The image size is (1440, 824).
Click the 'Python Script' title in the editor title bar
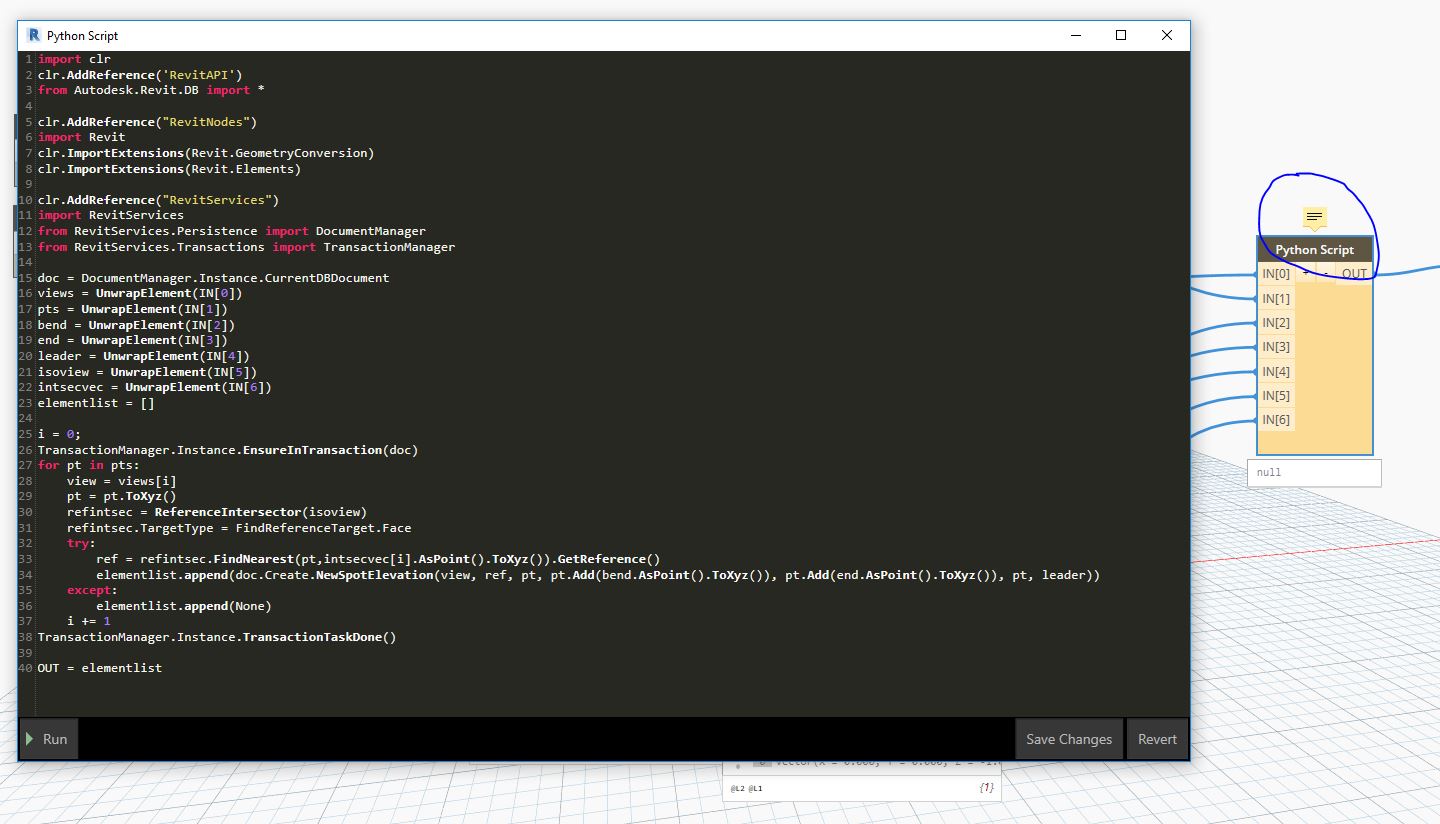click(x=82, y=35)
